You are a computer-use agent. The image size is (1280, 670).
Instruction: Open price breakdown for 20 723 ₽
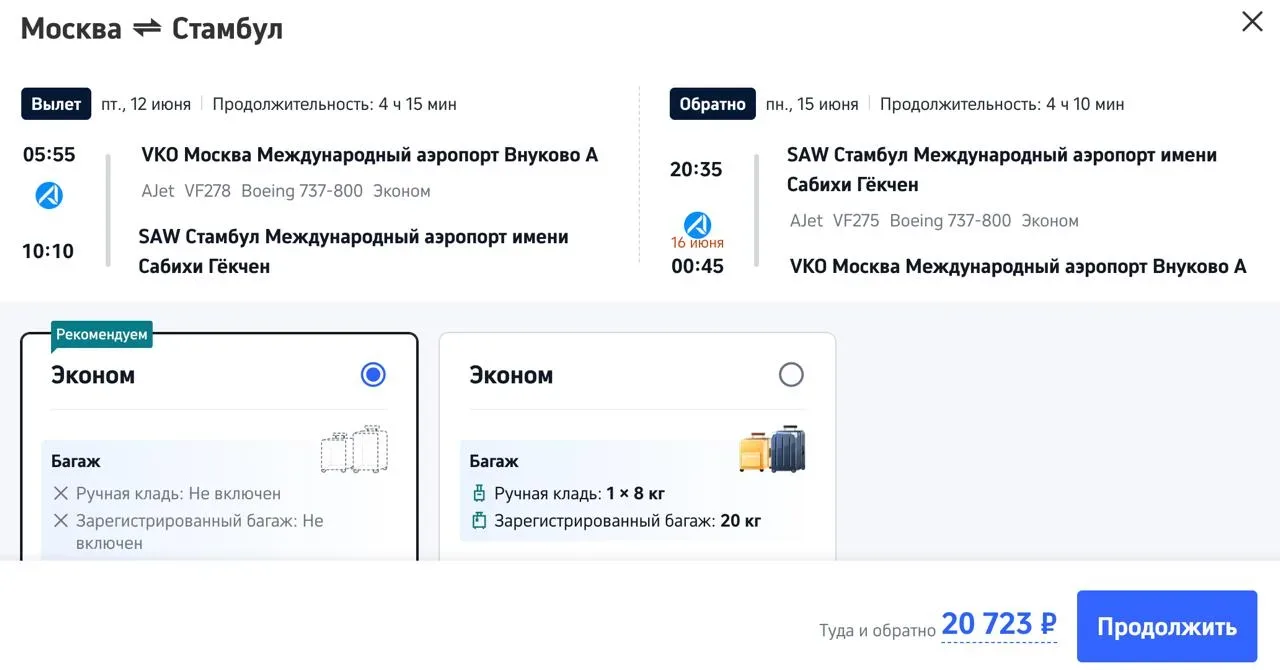coord(998,625)
